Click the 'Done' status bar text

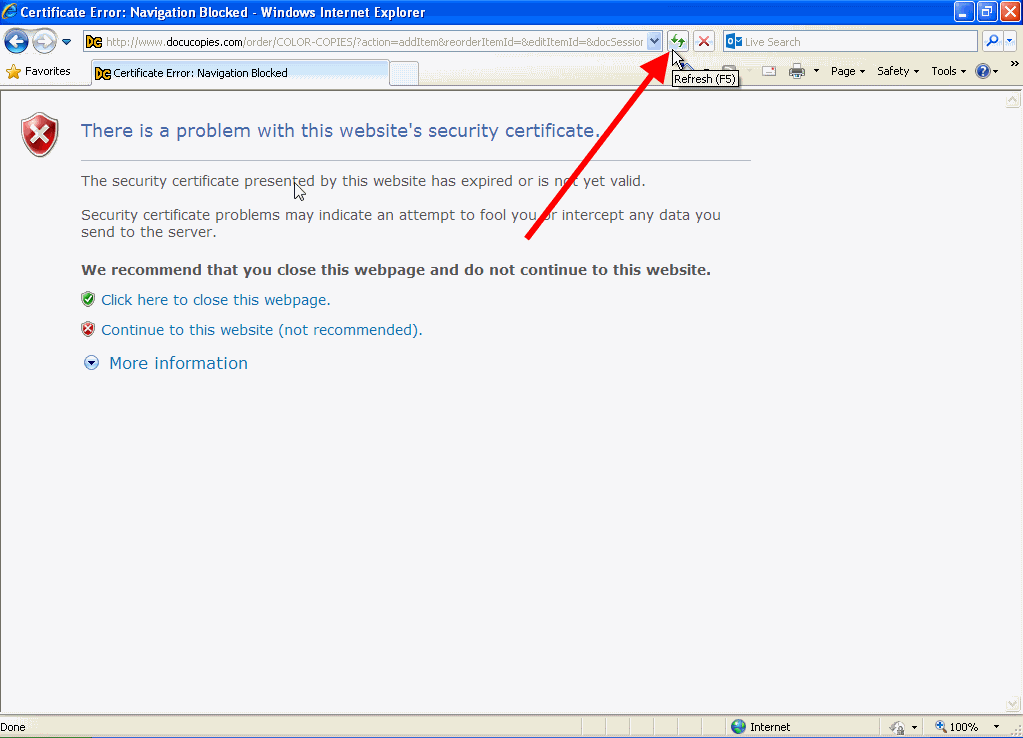point(13,727)
